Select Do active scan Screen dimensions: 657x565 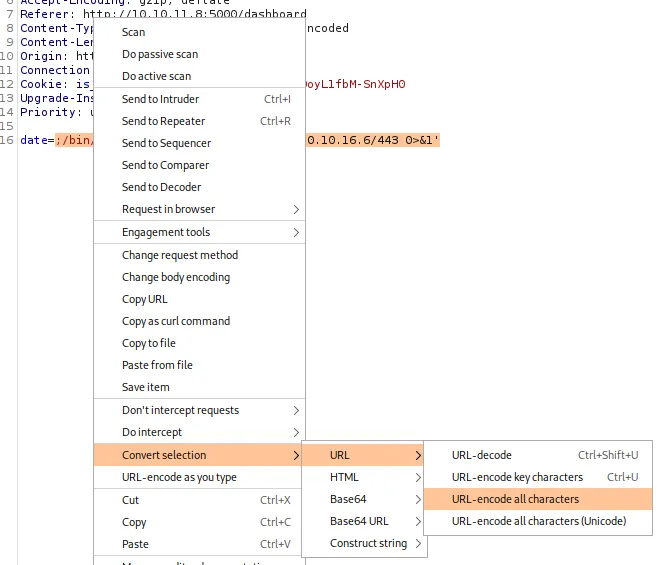pos(199,76)
